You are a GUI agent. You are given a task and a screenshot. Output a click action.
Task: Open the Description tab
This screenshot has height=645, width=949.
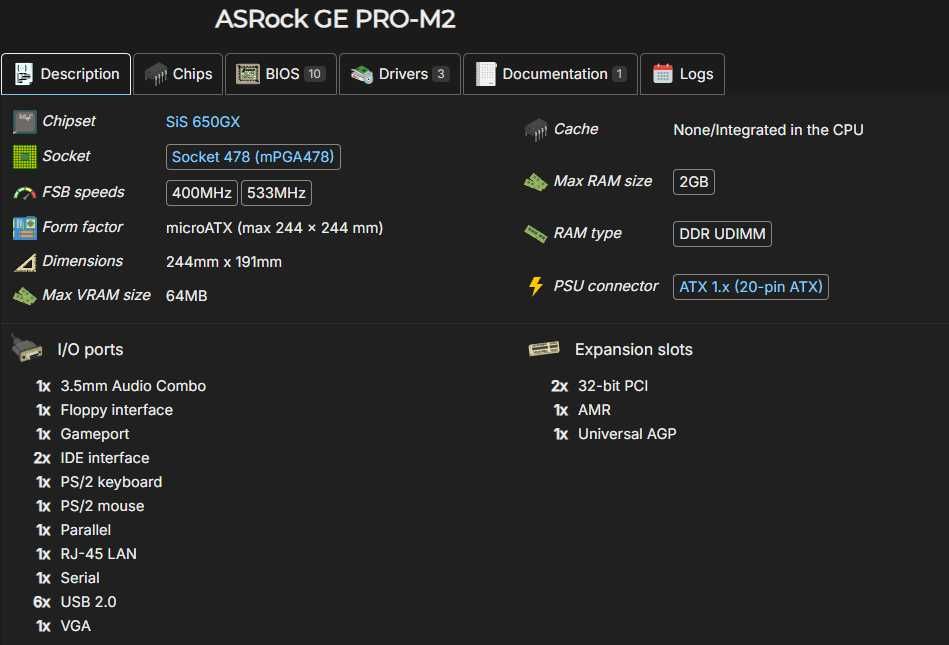pyautogui.click(x=66, y=74)
